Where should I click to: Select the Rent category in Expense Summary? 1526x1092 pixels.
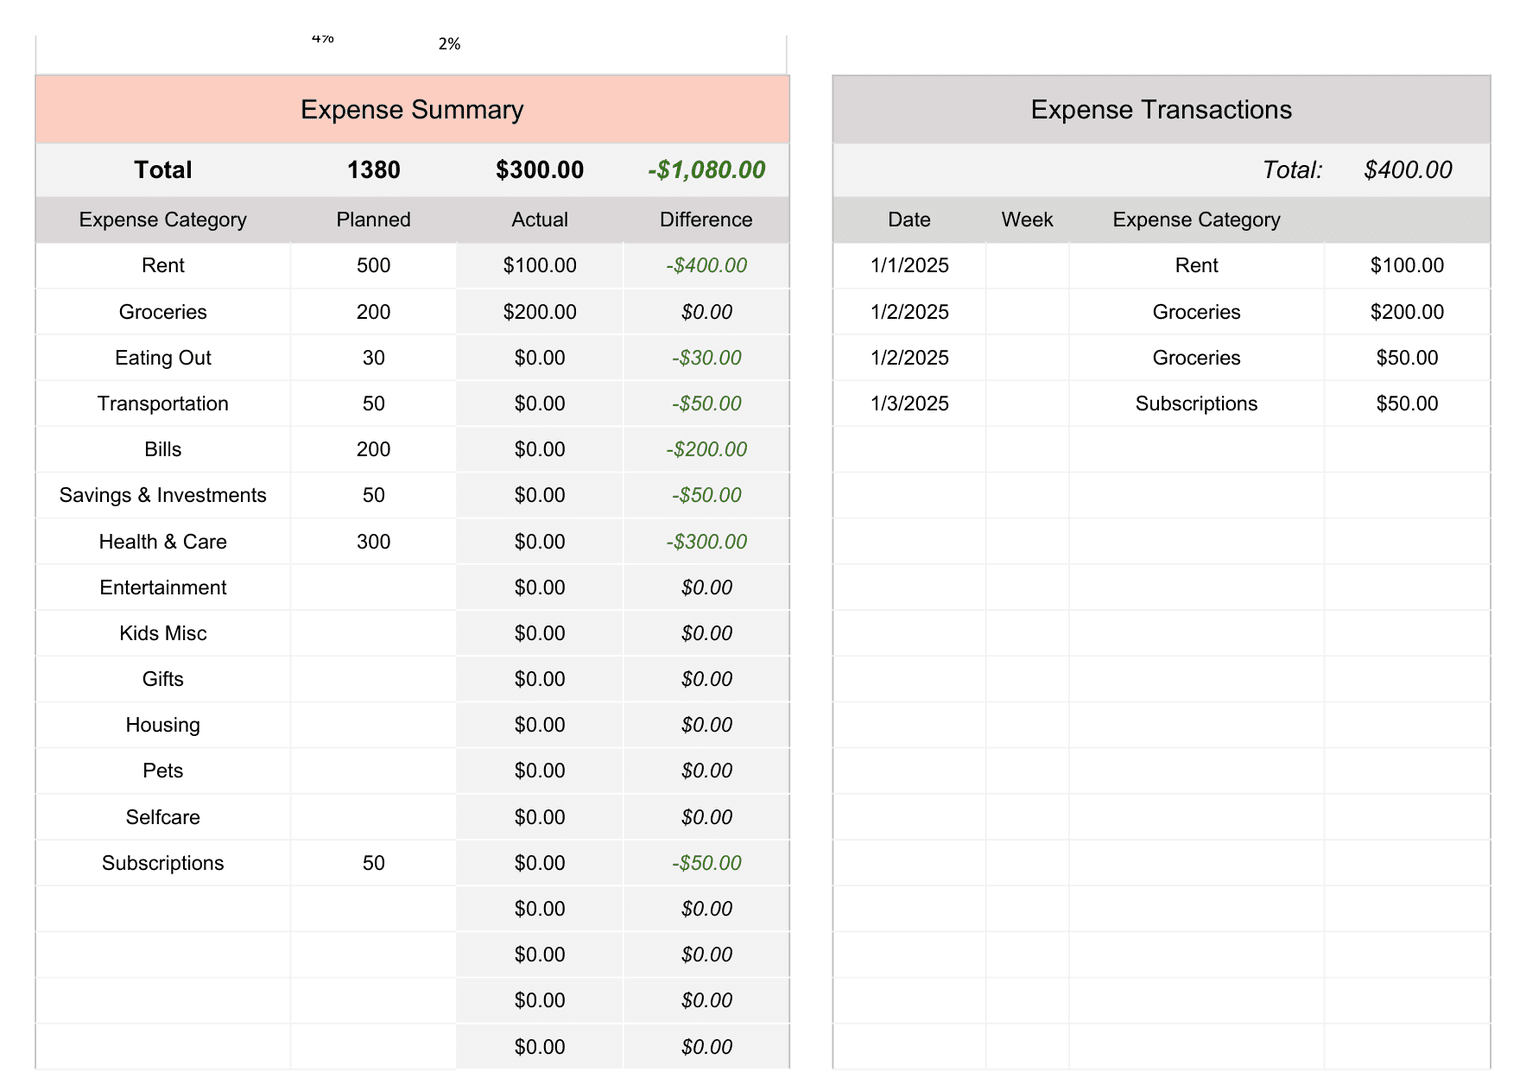click(163, 265)
